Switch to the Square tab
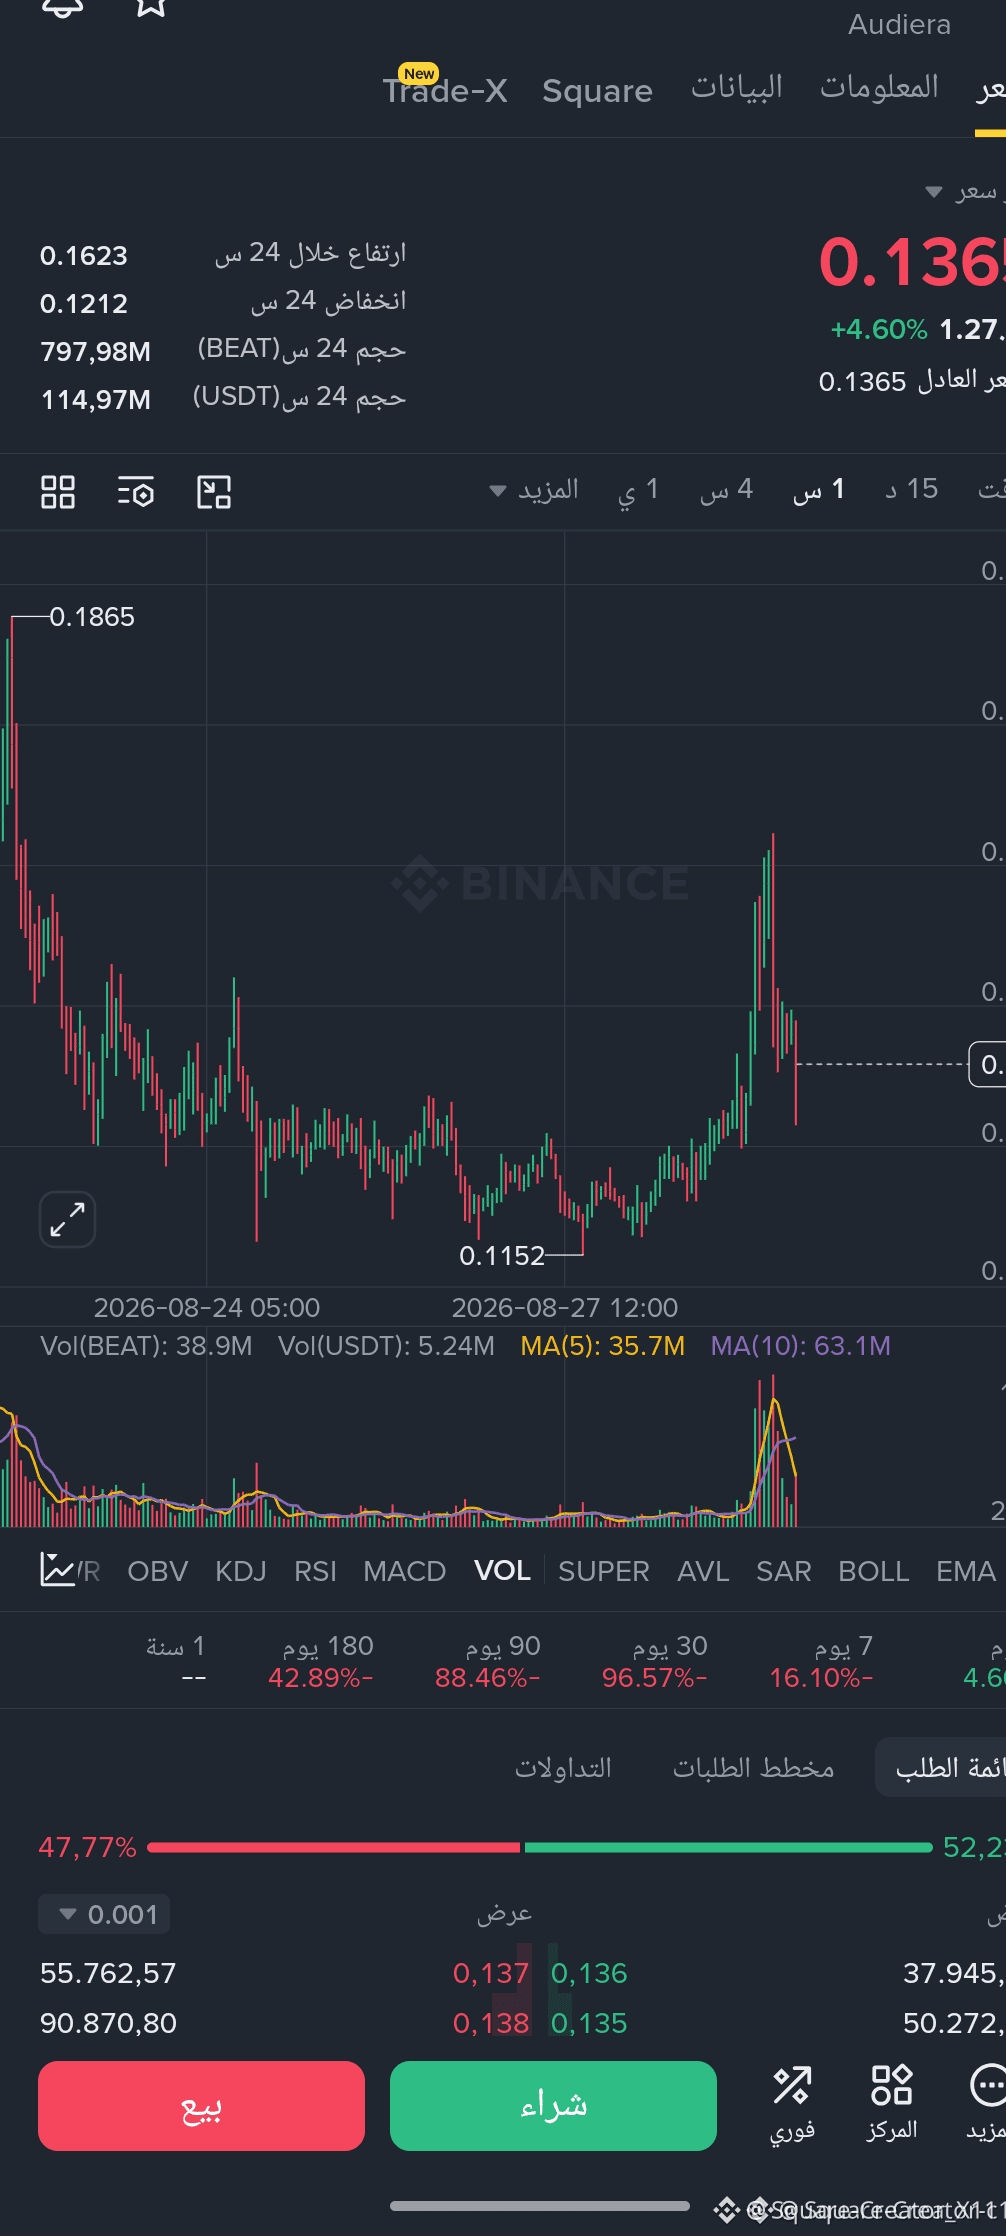 (597, 91)
